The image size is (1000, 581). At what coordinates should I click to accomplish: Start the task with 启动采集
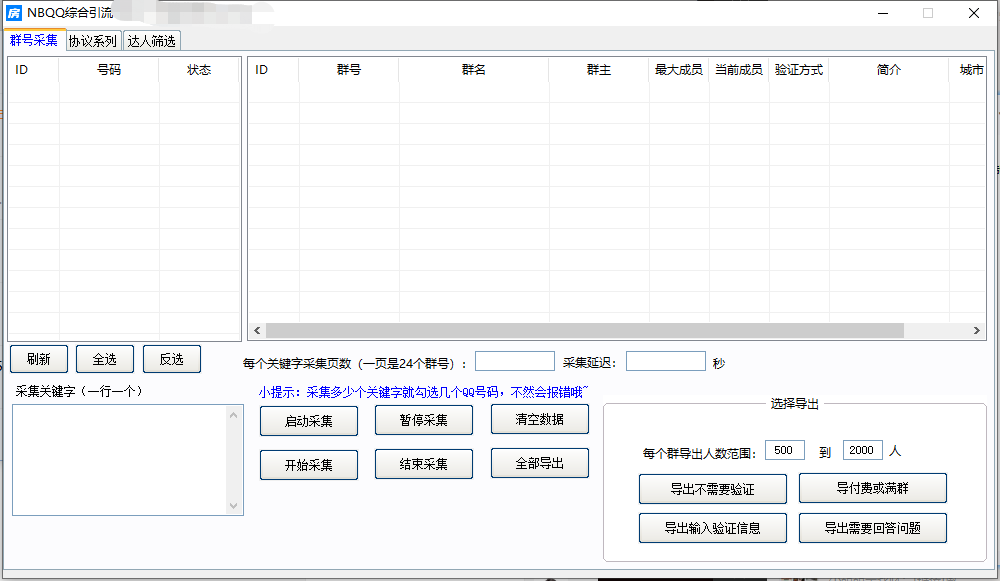[308, 421]
